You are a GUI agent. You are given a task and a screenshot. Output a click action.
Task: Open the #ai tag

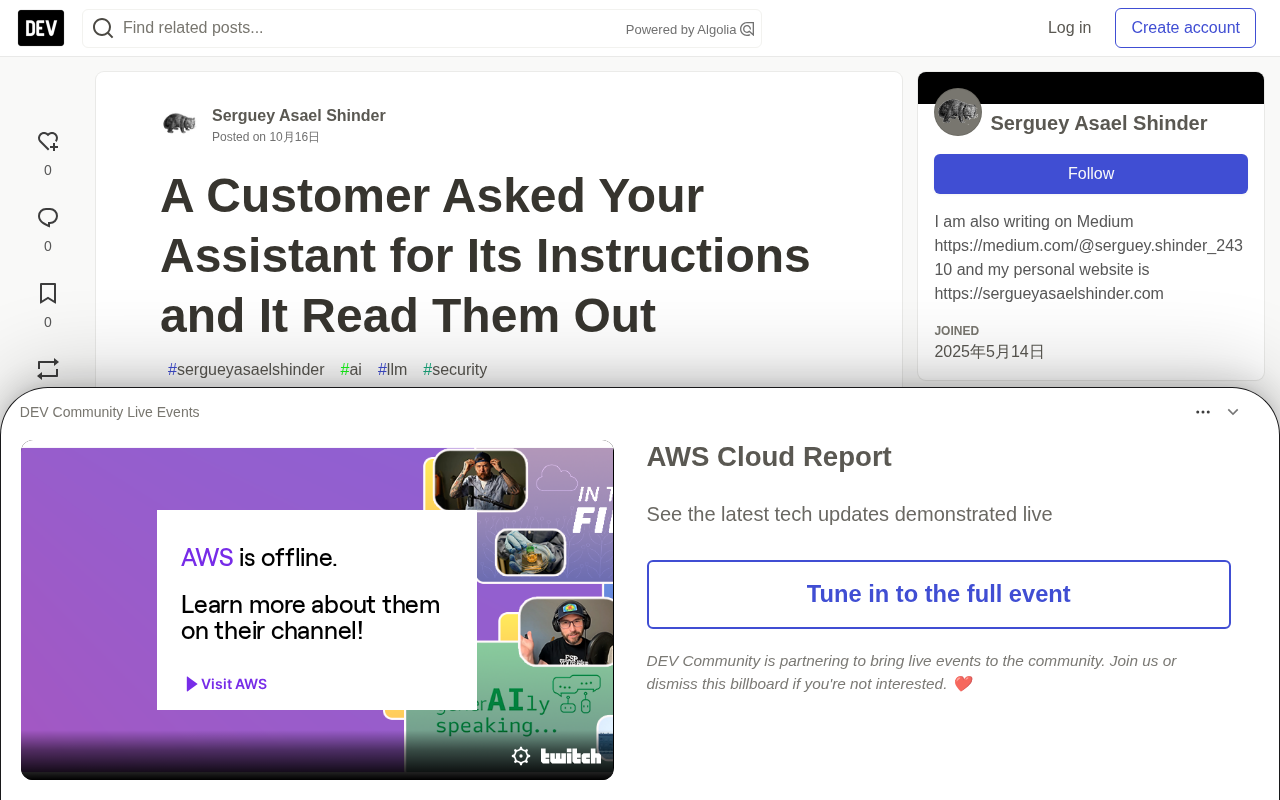pos(351,370)
